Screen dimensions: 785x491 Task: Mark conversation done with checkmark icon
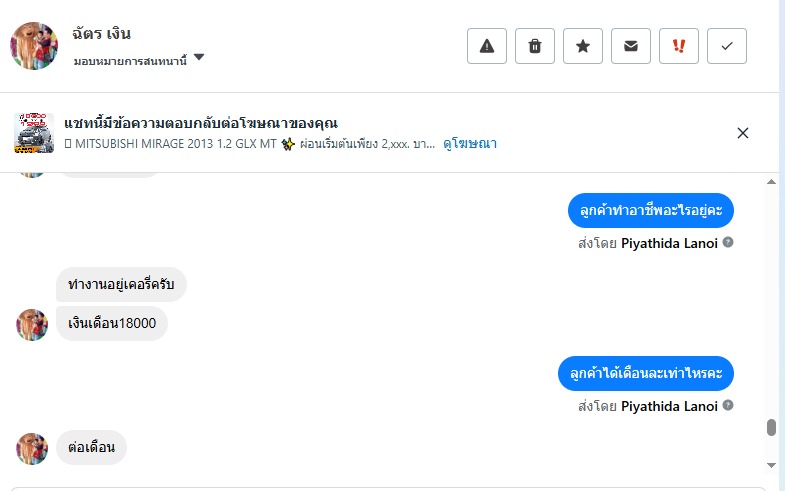(727, 46)
